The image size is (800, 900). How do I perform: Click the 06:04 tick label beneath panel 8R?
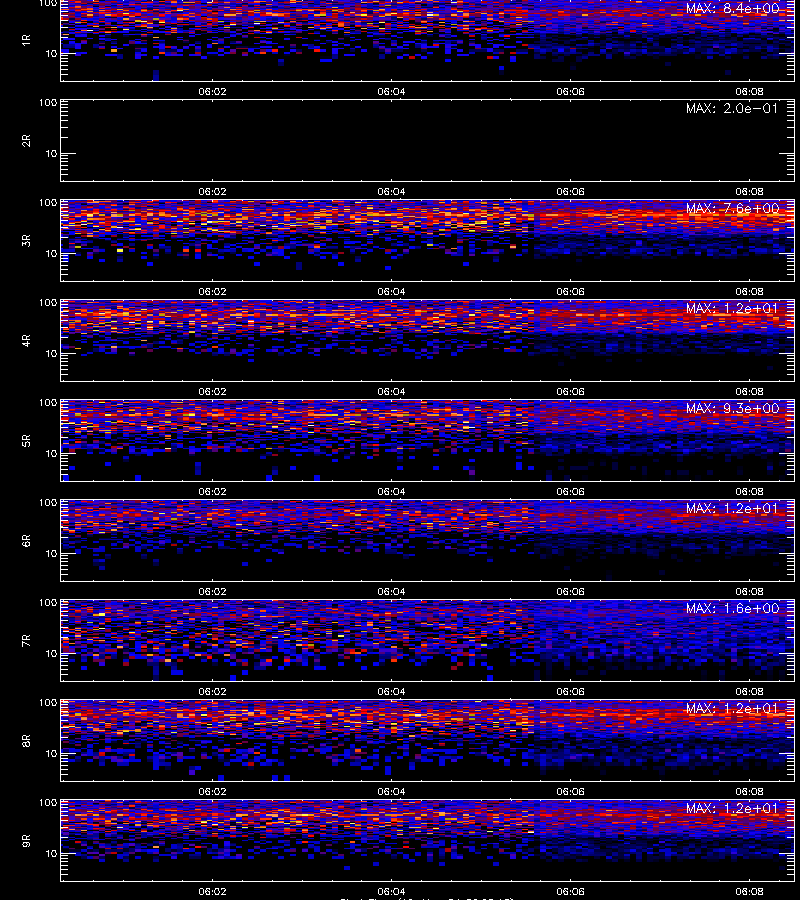(x=391, y=792)
